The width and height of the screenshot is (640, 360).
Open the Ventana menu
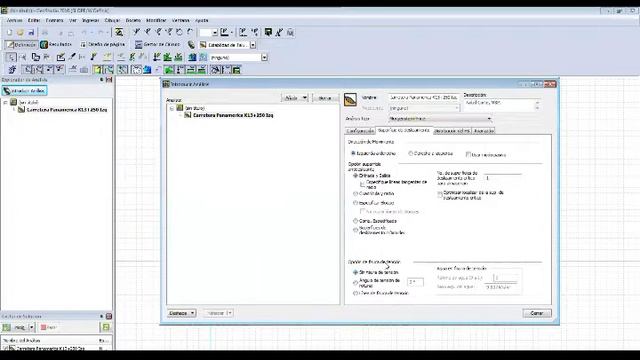(180, 20)
